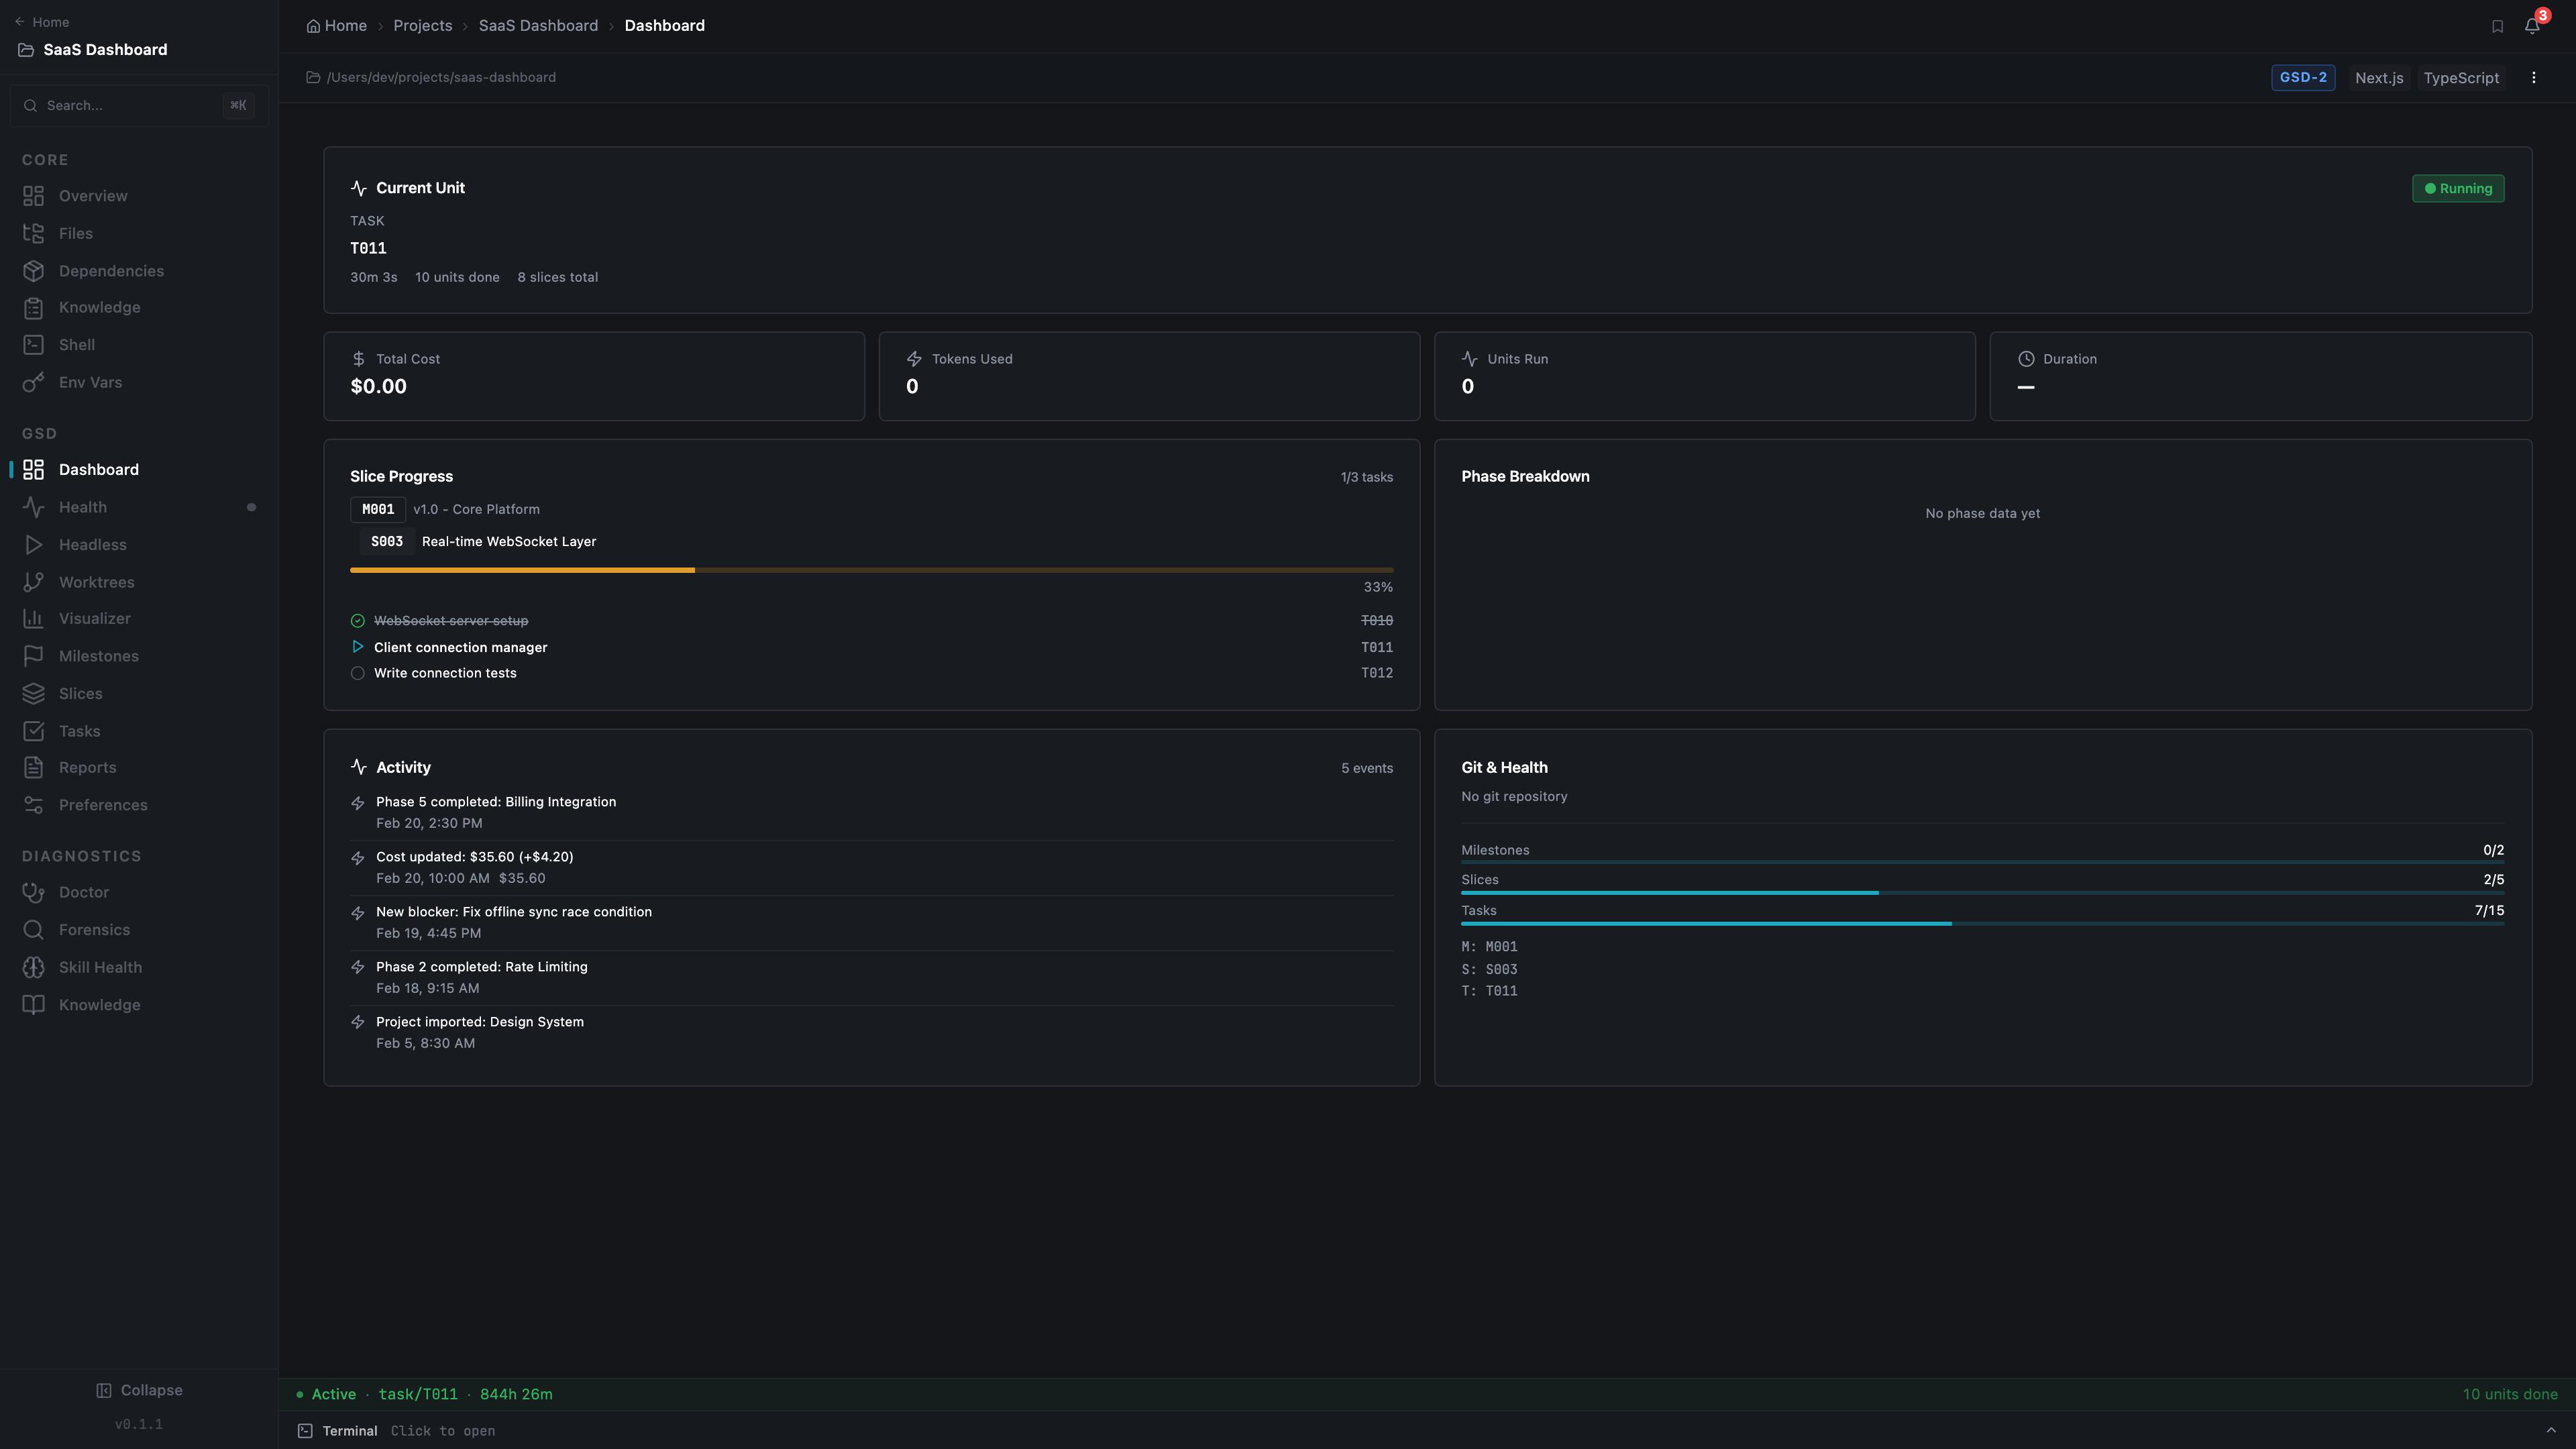The width and height of the screenshot is (2576, 1449).
Task: Check off the Write connection tests task
Action: pyautogui.click(x=358, y=672)
